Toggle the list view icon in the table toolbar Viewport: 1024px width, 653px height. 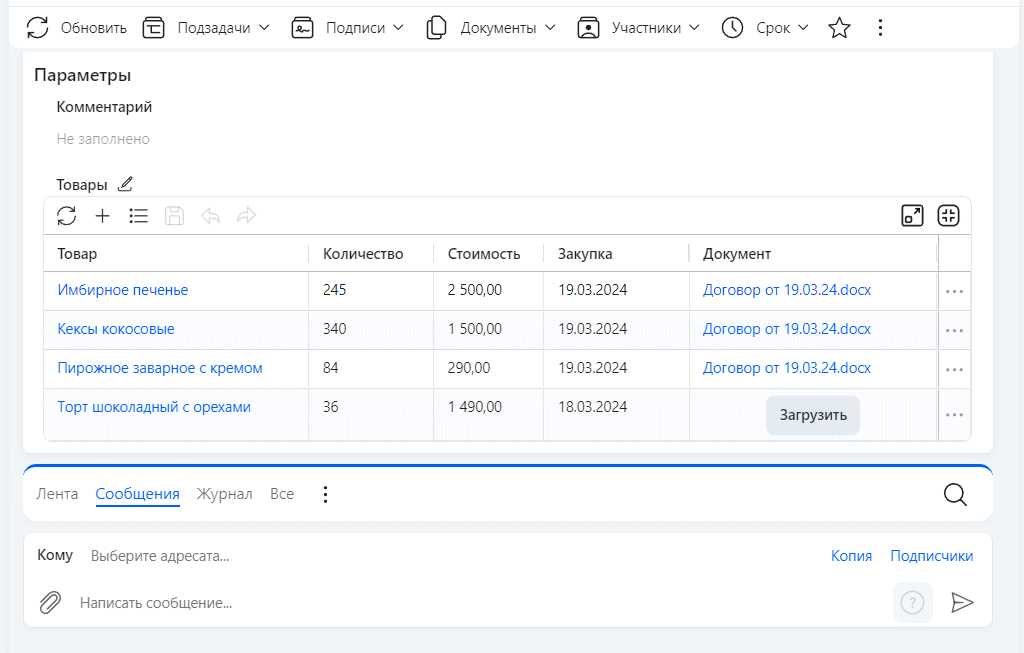(x=138, y=215)
